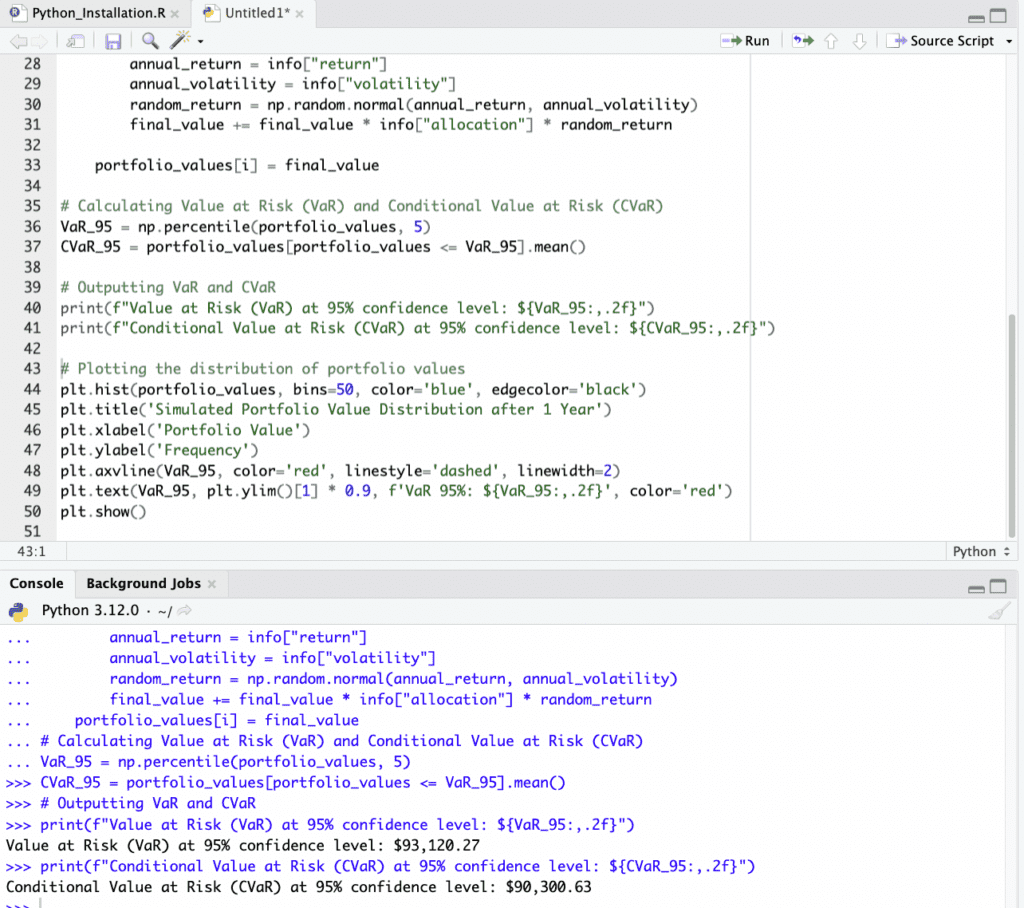Click the Save document floppy disk icon

113,41
